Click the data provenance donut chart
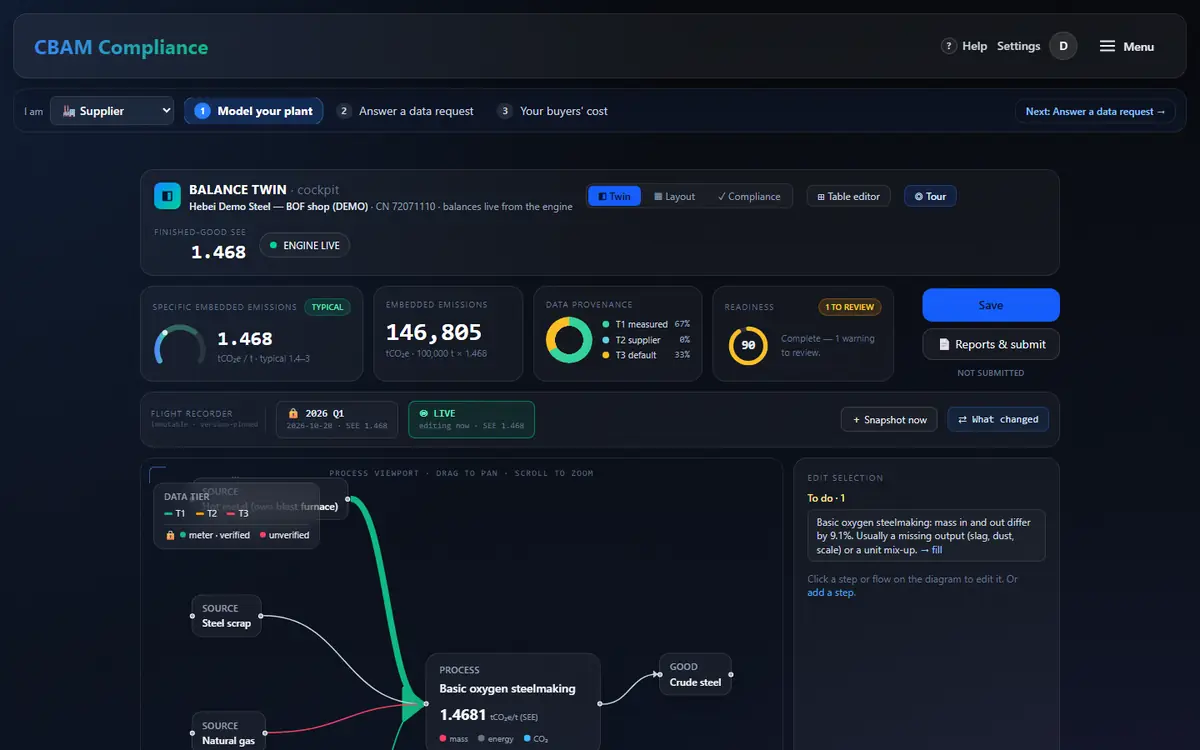This screenshot has width=1200, height=750. click(x=569, y=340)
